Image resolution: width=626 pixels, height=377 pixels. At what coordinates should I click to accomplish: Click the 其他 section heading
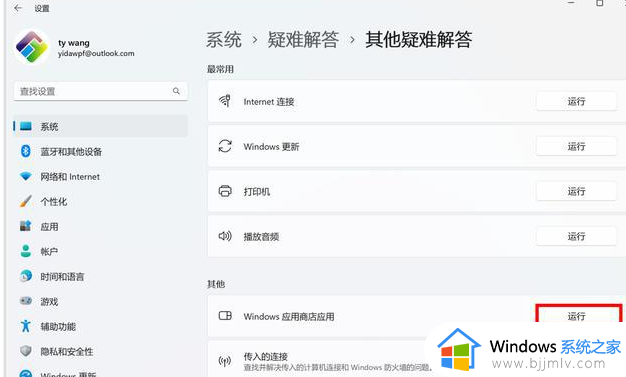216,284
